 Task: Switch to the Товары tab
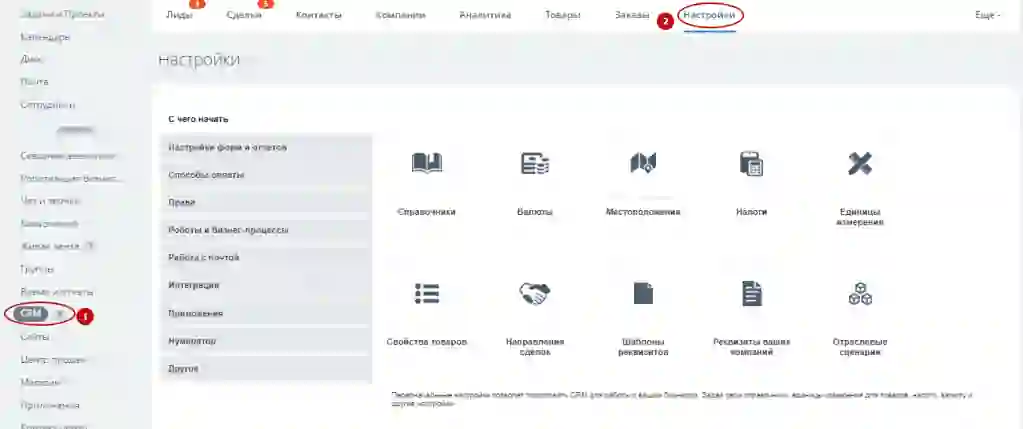(562, 15)
